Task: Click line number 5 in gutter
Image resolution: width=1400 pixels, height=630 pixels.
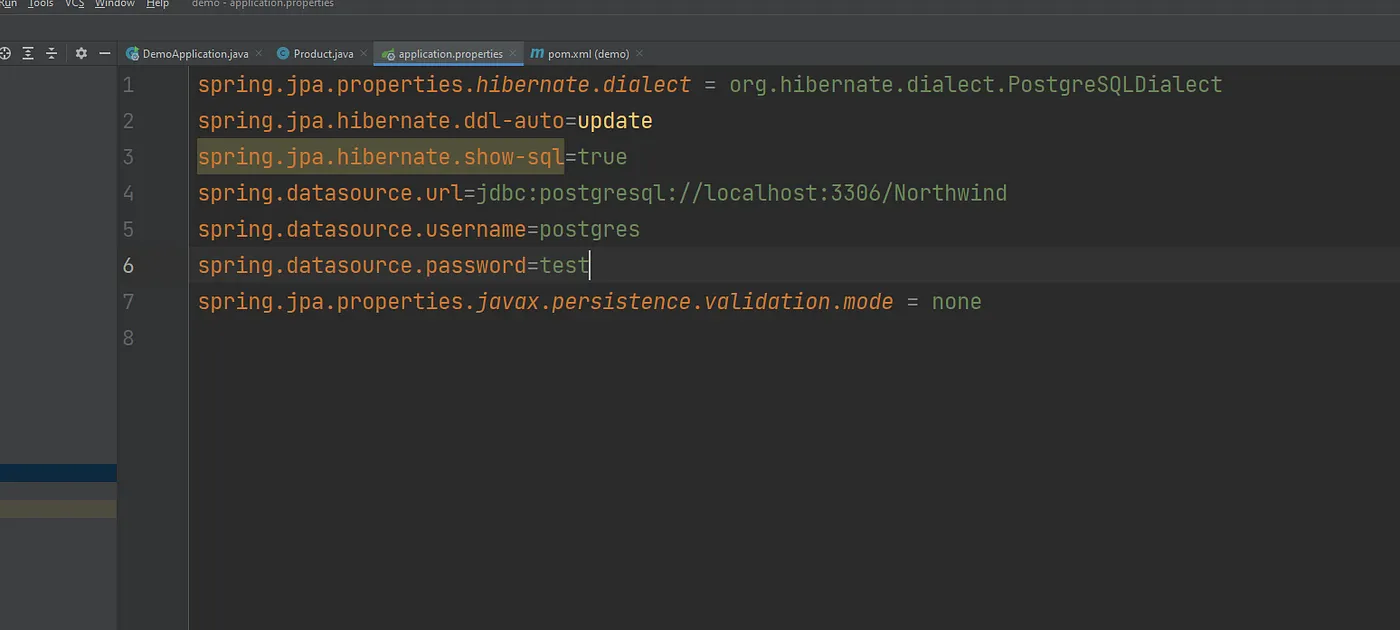Action: pyautogui.click(x=128, y=229)
